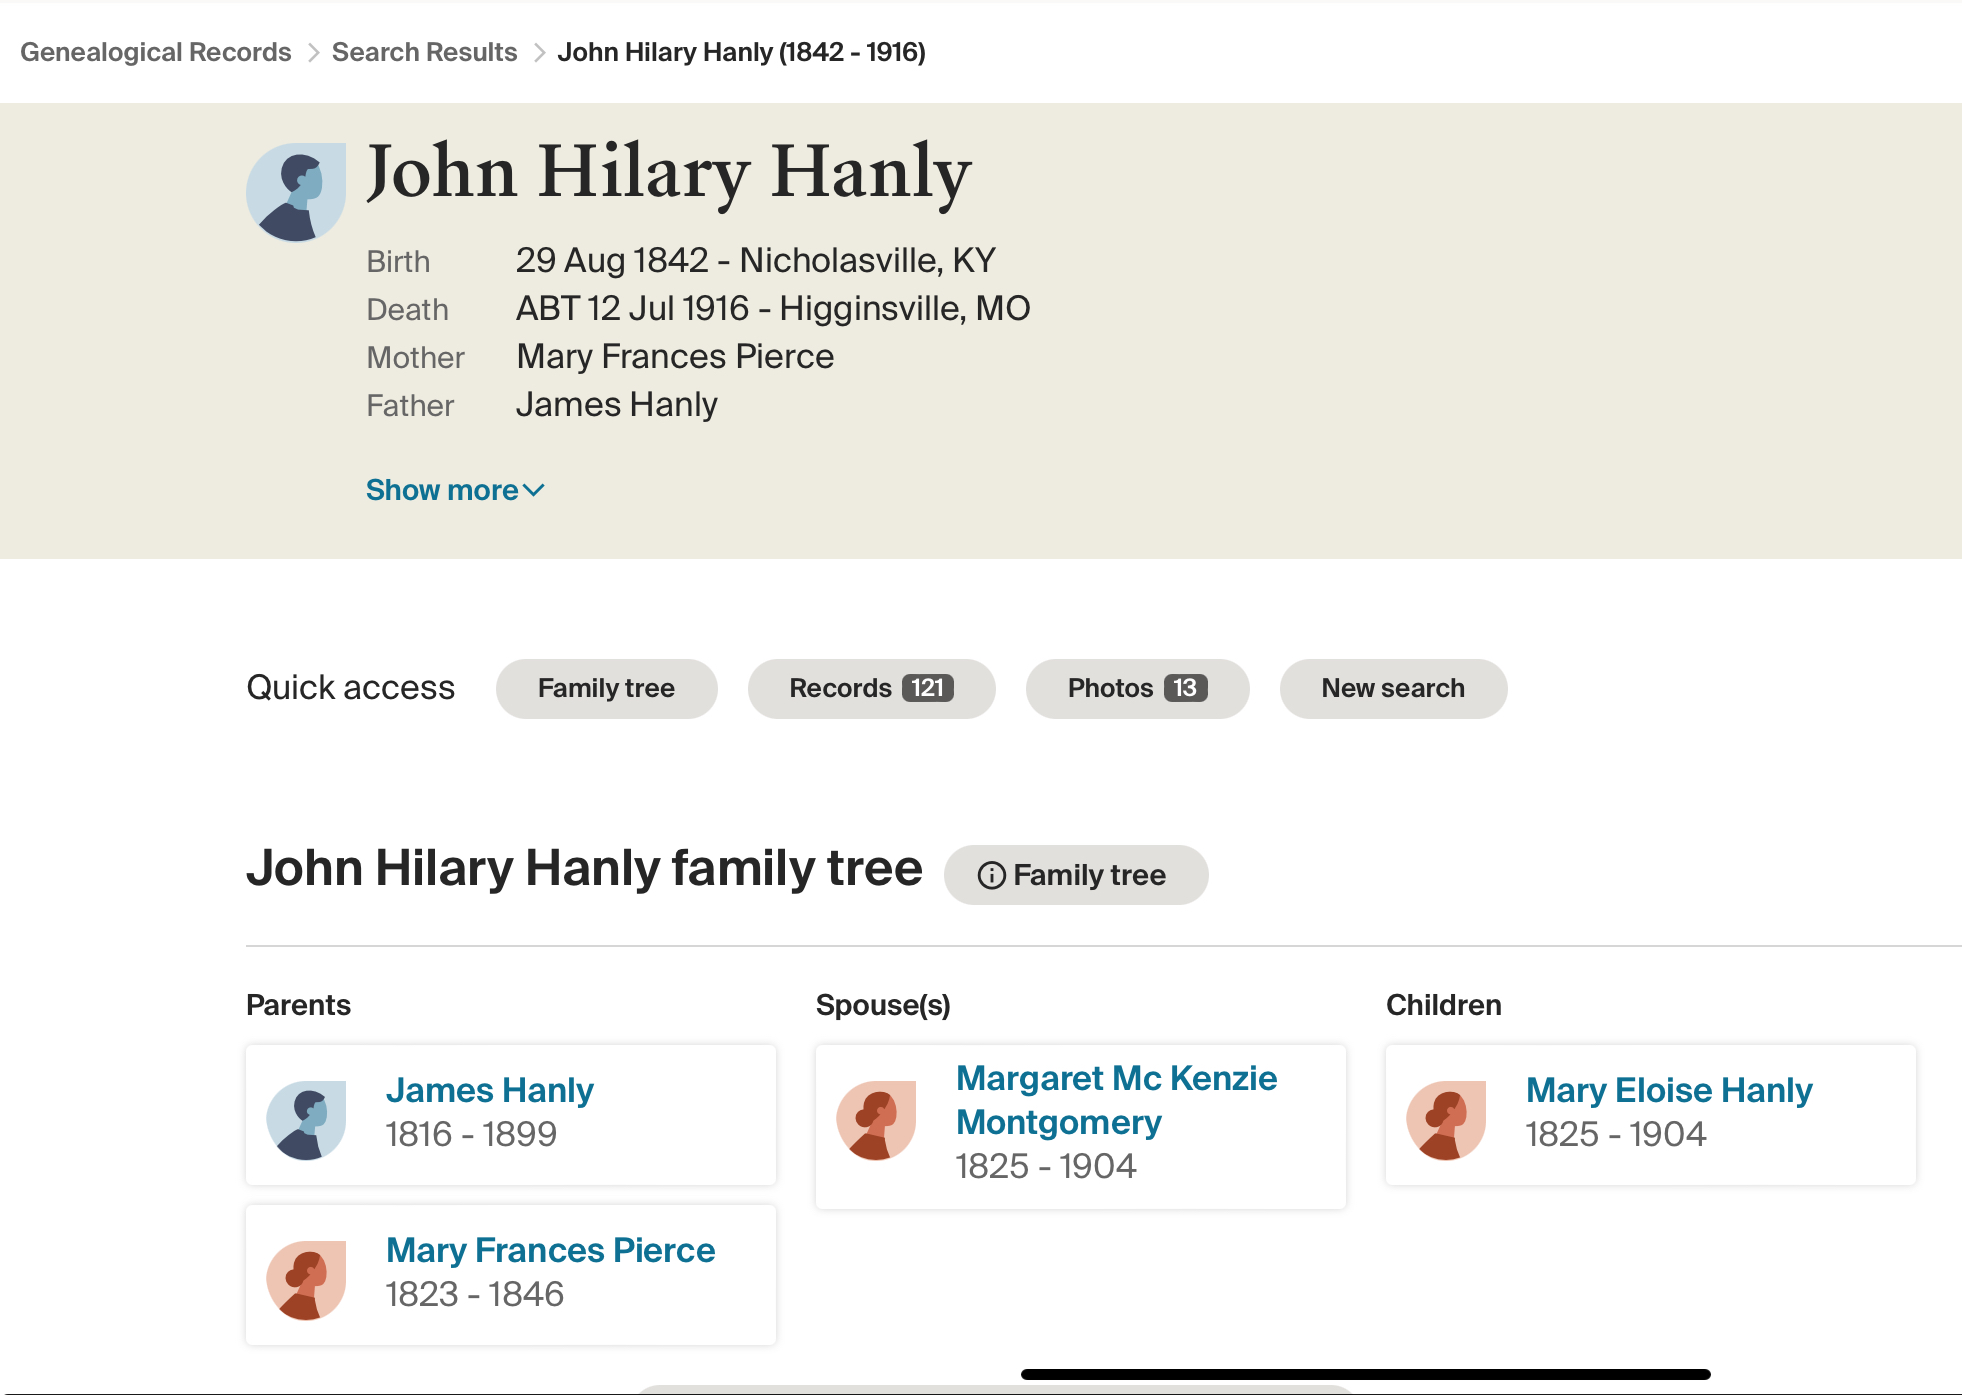Start a New search
Viewport: 1962px width, 1395px height.
tap(1393, 688)
